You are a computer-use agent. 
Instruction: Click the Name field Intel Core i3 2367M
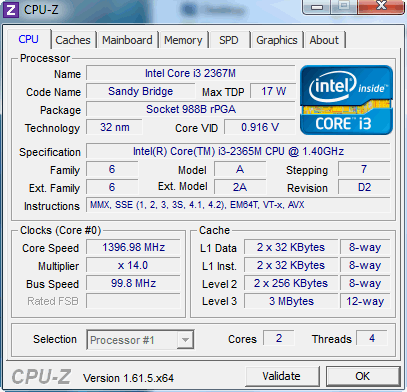[x=190, y=73]
